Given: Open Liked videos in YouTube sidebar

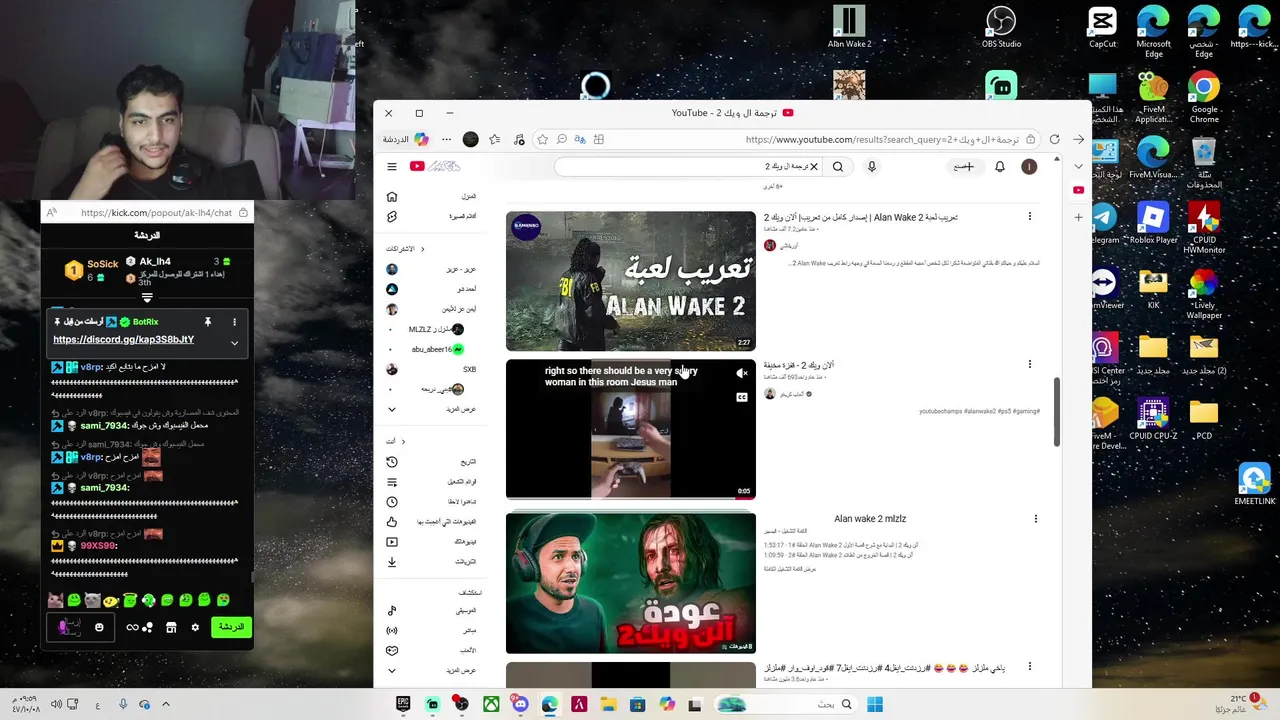Looking at the screenshot, I should [432, 522].
